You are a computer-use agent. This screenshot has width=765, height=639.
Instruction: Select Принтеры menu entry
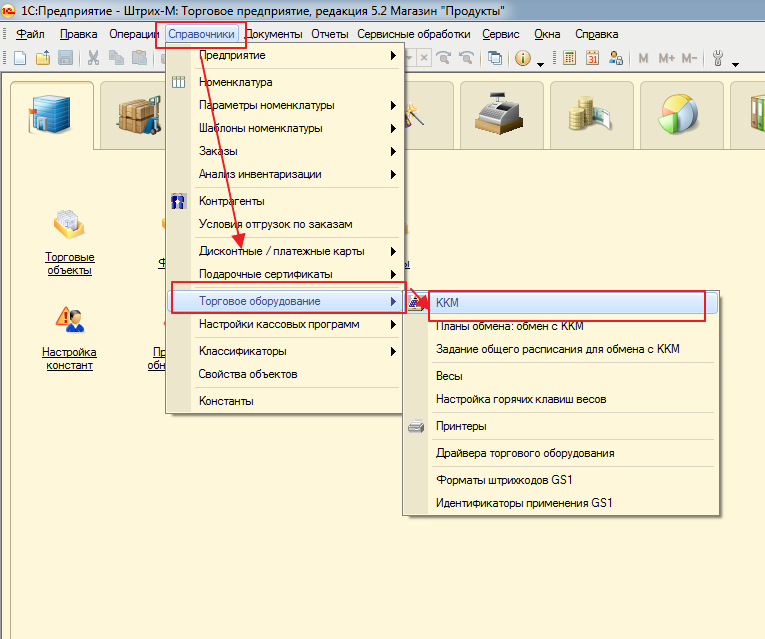tap(462, 426)
